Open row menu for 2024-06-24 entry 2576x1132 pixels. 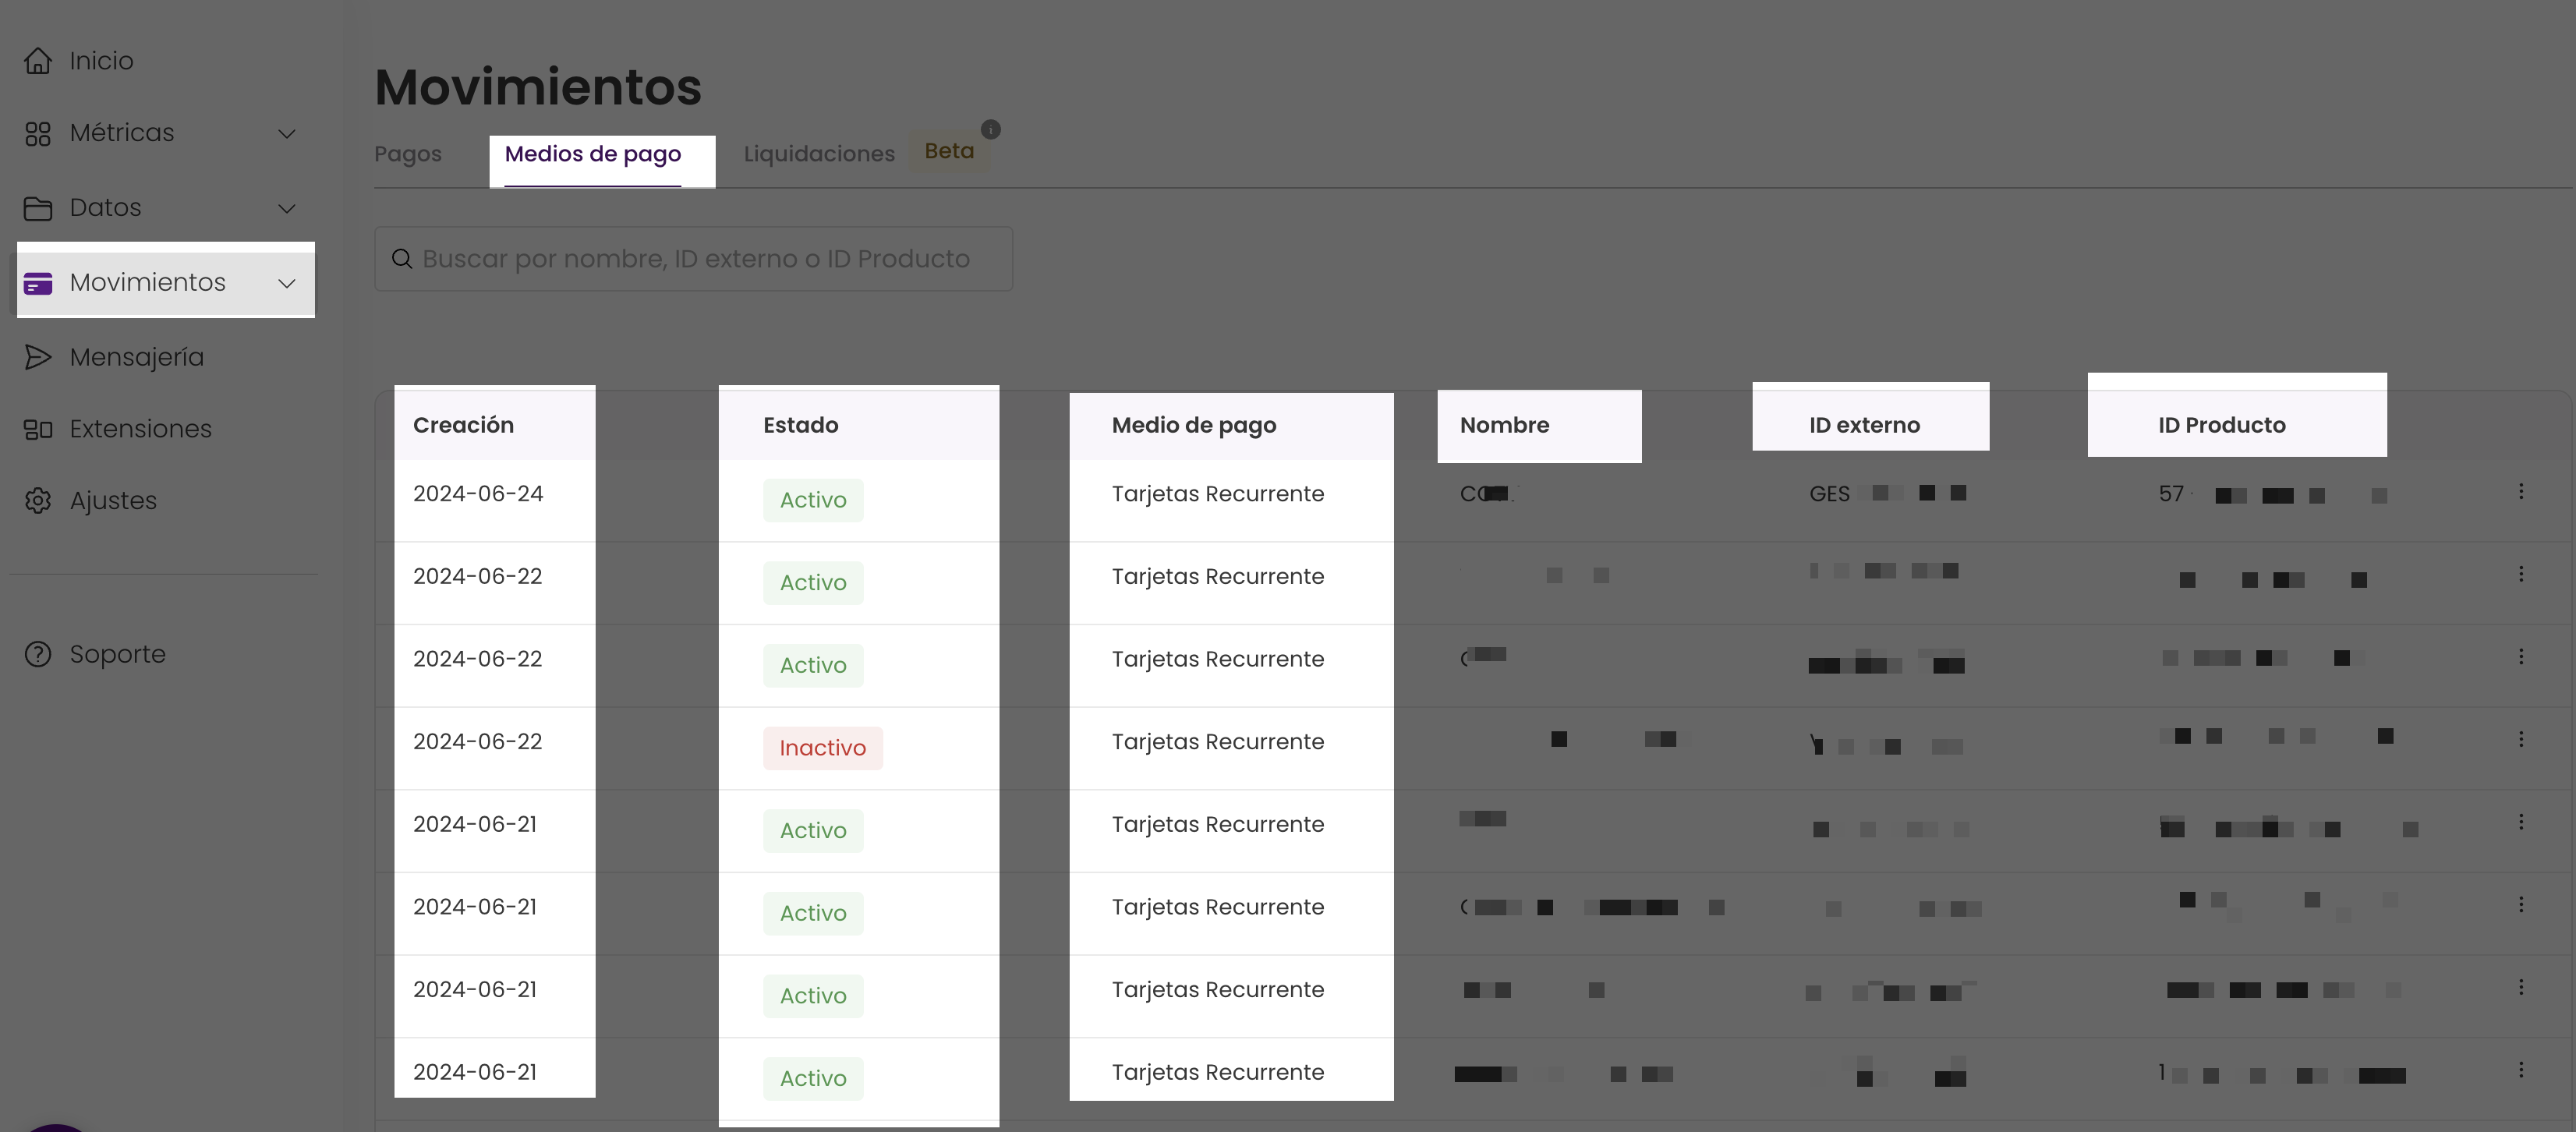coord(2521,491)
